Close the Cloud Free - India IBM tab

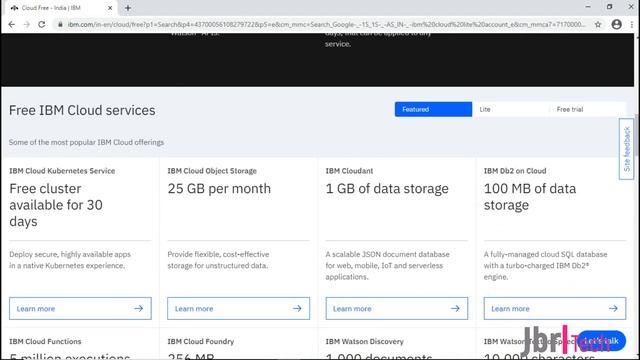pyautogui.click(x=110, y=8)
